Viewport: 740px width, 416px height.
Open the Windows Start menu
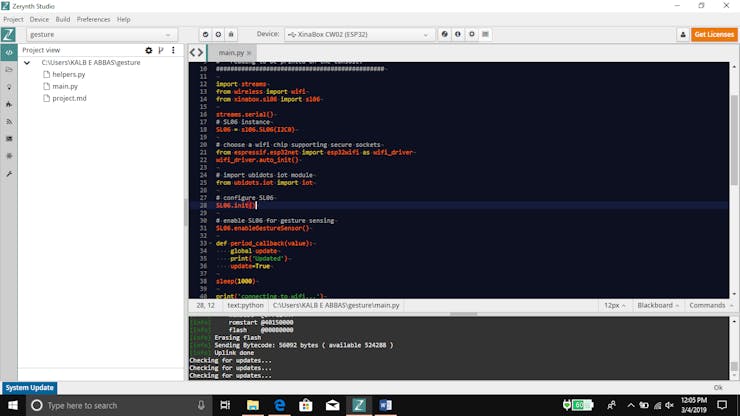[13, 405]
